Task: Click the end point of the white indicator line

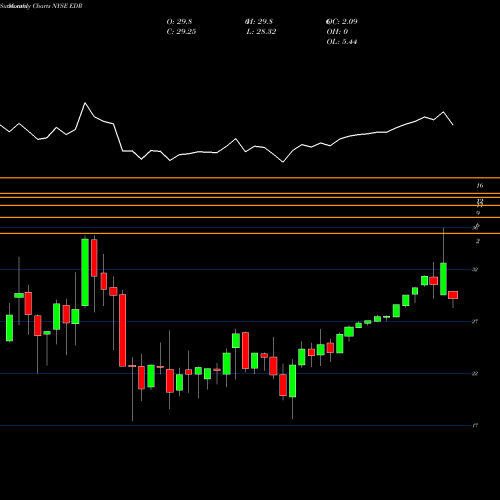Action: tap(453, 125)
